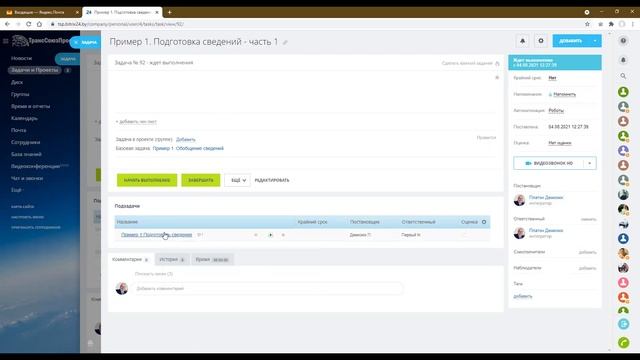Open Диск in left menu
This screenshot has height=360, width=640.
click(17, 82)
